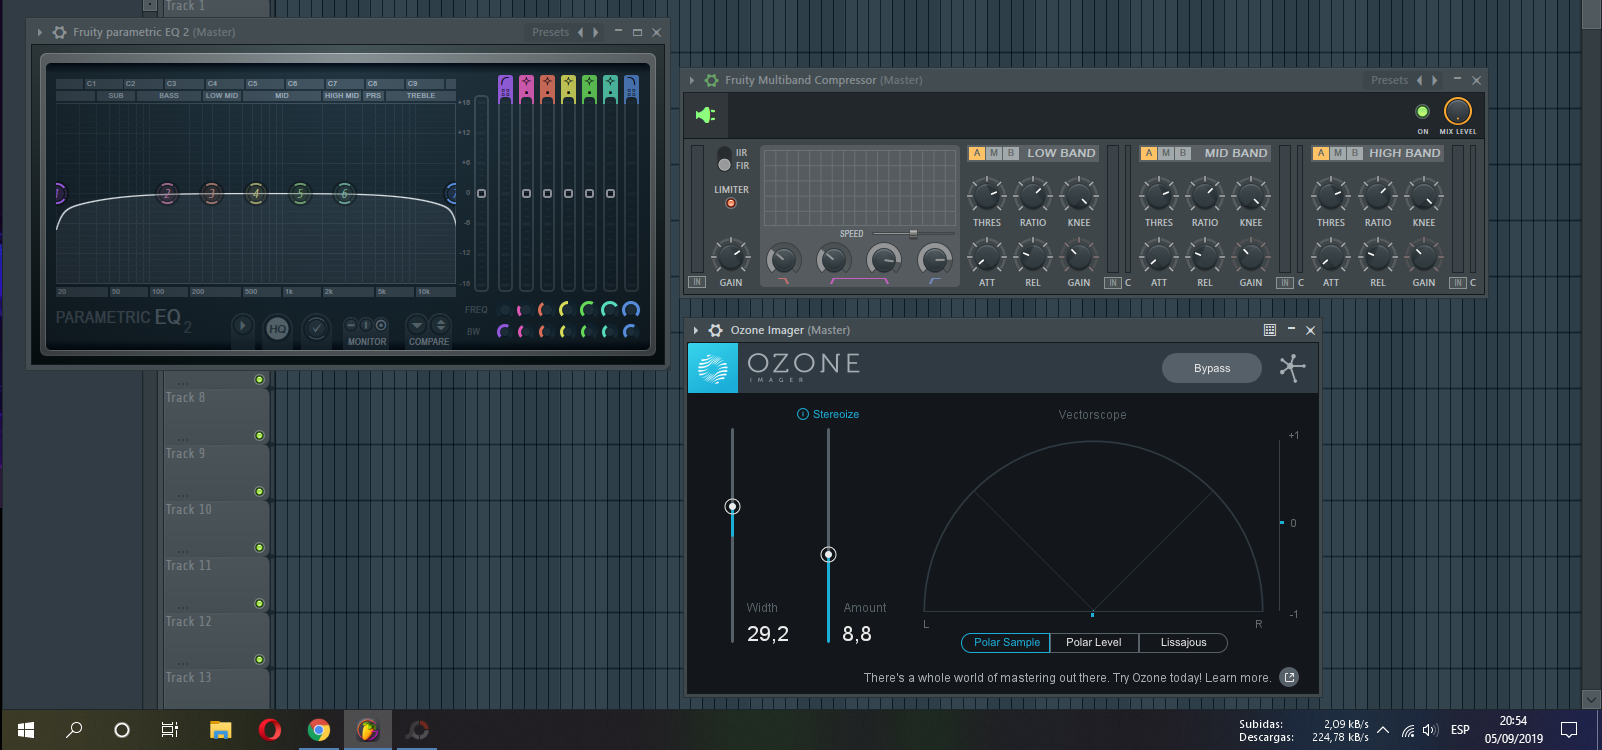Click the green plug icon in Multiband Compressor
The image size is (1602, 750).
706,115
